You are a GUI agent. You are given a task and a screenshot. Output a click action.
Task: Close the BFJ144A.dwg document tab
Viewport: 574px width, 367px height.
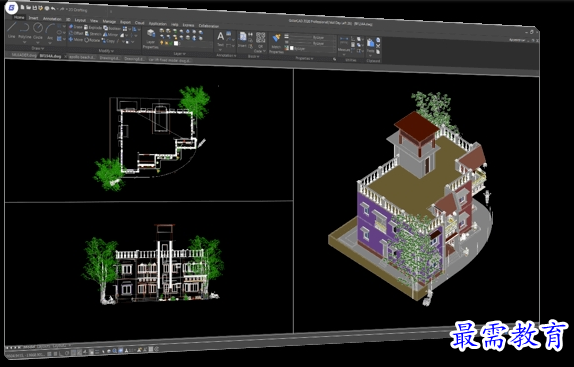coord(65,57)
